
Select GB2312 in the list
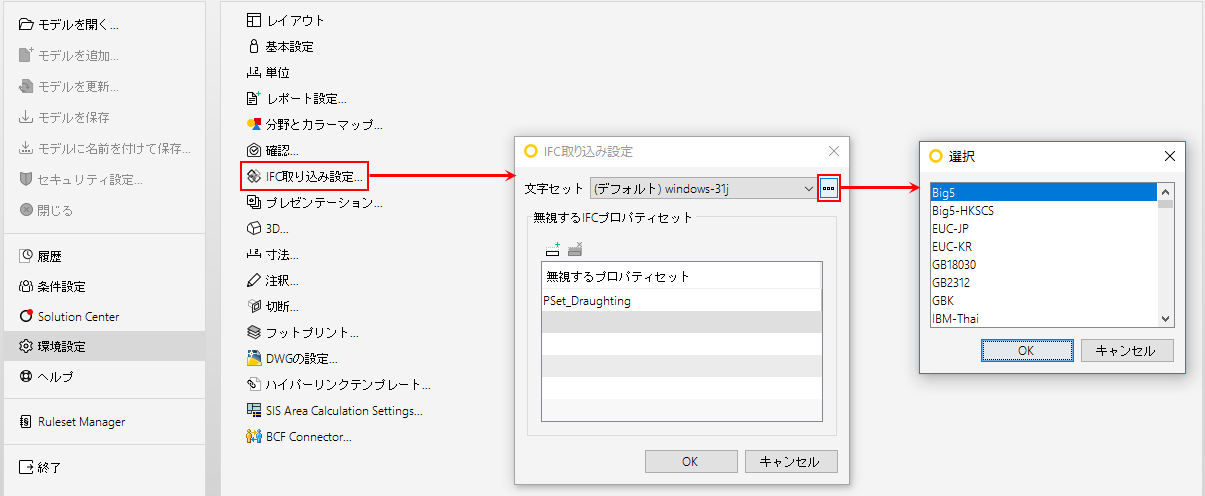(x=1044, y=282)
